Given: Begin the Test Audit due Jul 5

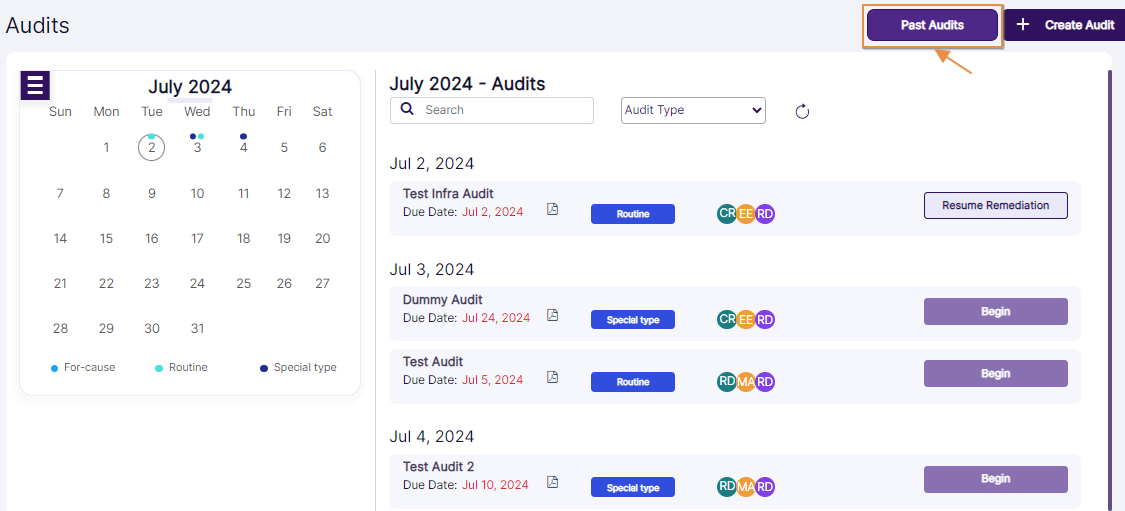Looking at the screenshot, I should point(995,373).
